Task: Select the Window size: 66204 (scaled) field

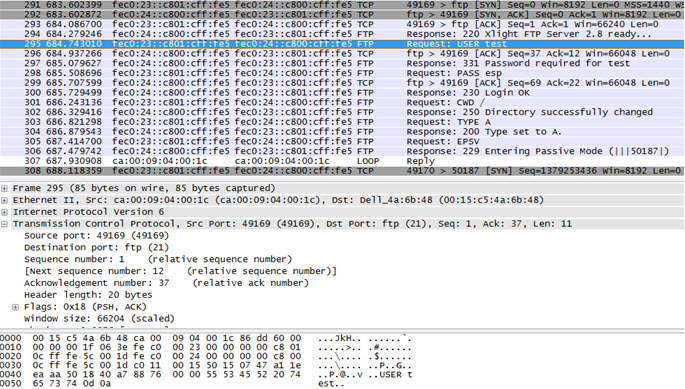Action: point(99,319)
